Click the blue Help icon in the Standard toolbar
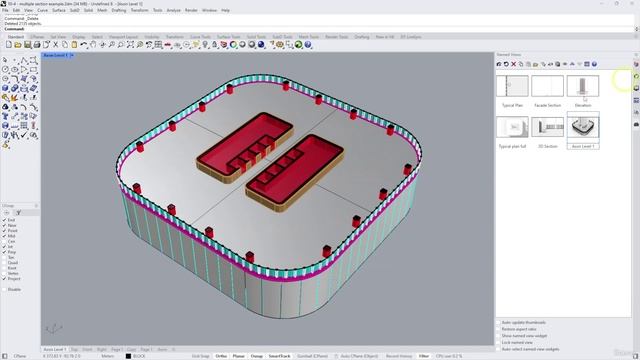This screenshot has width=640, height=360. pos(308,44)
